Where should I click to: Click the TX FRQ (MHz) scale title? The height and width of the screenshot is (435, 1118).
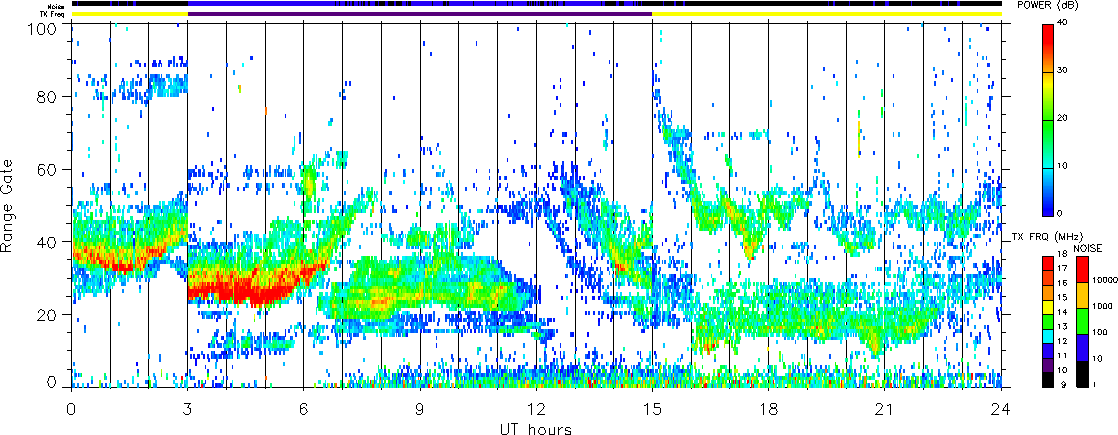coord(1045,236)
